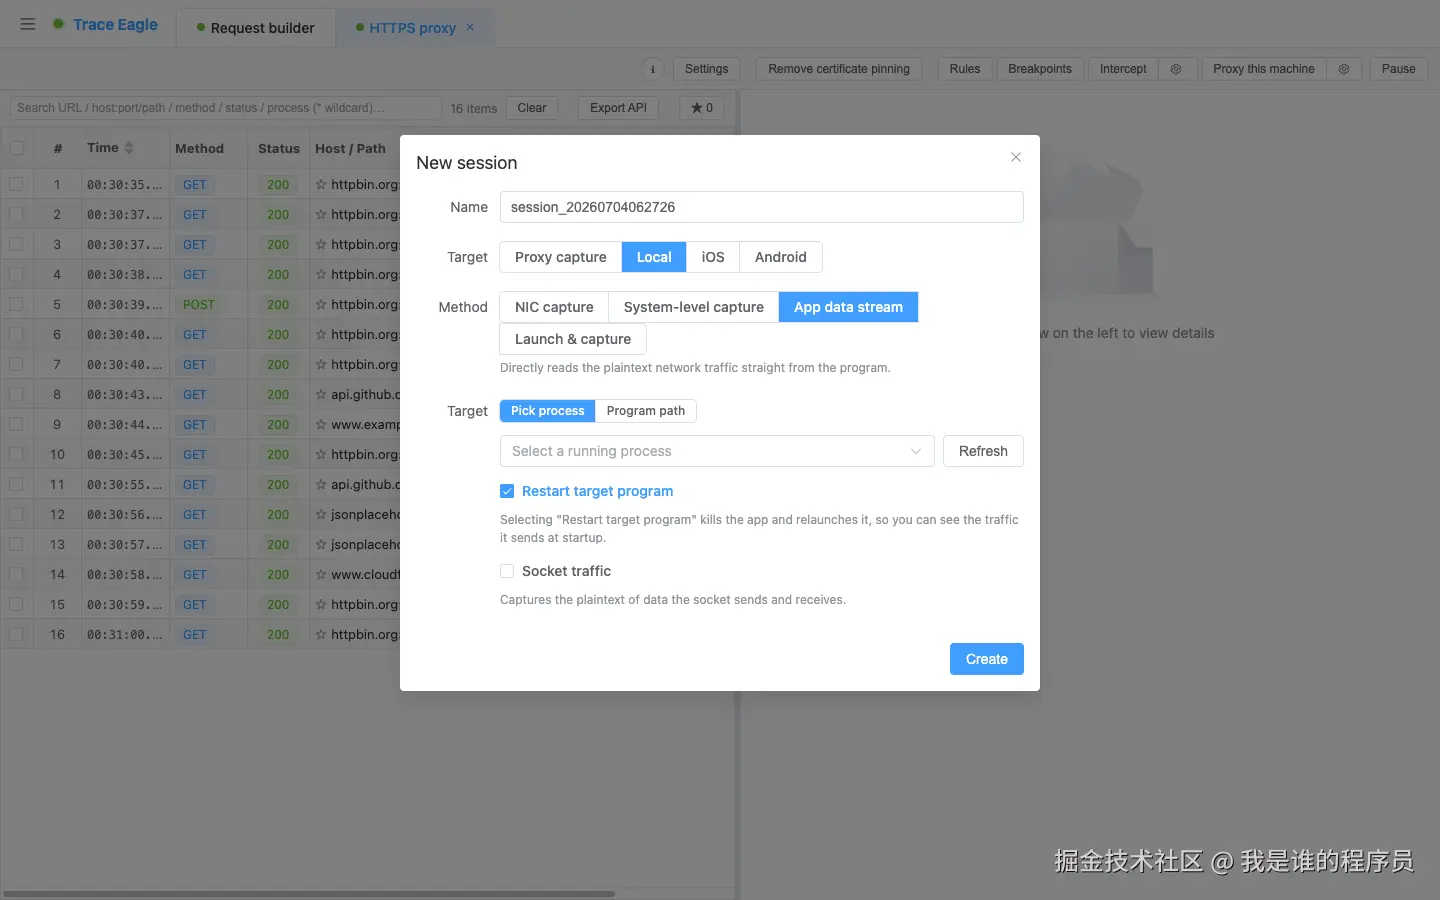Star the www.cloudflare request in row 14
The image size is (1440, 900).
321,575
